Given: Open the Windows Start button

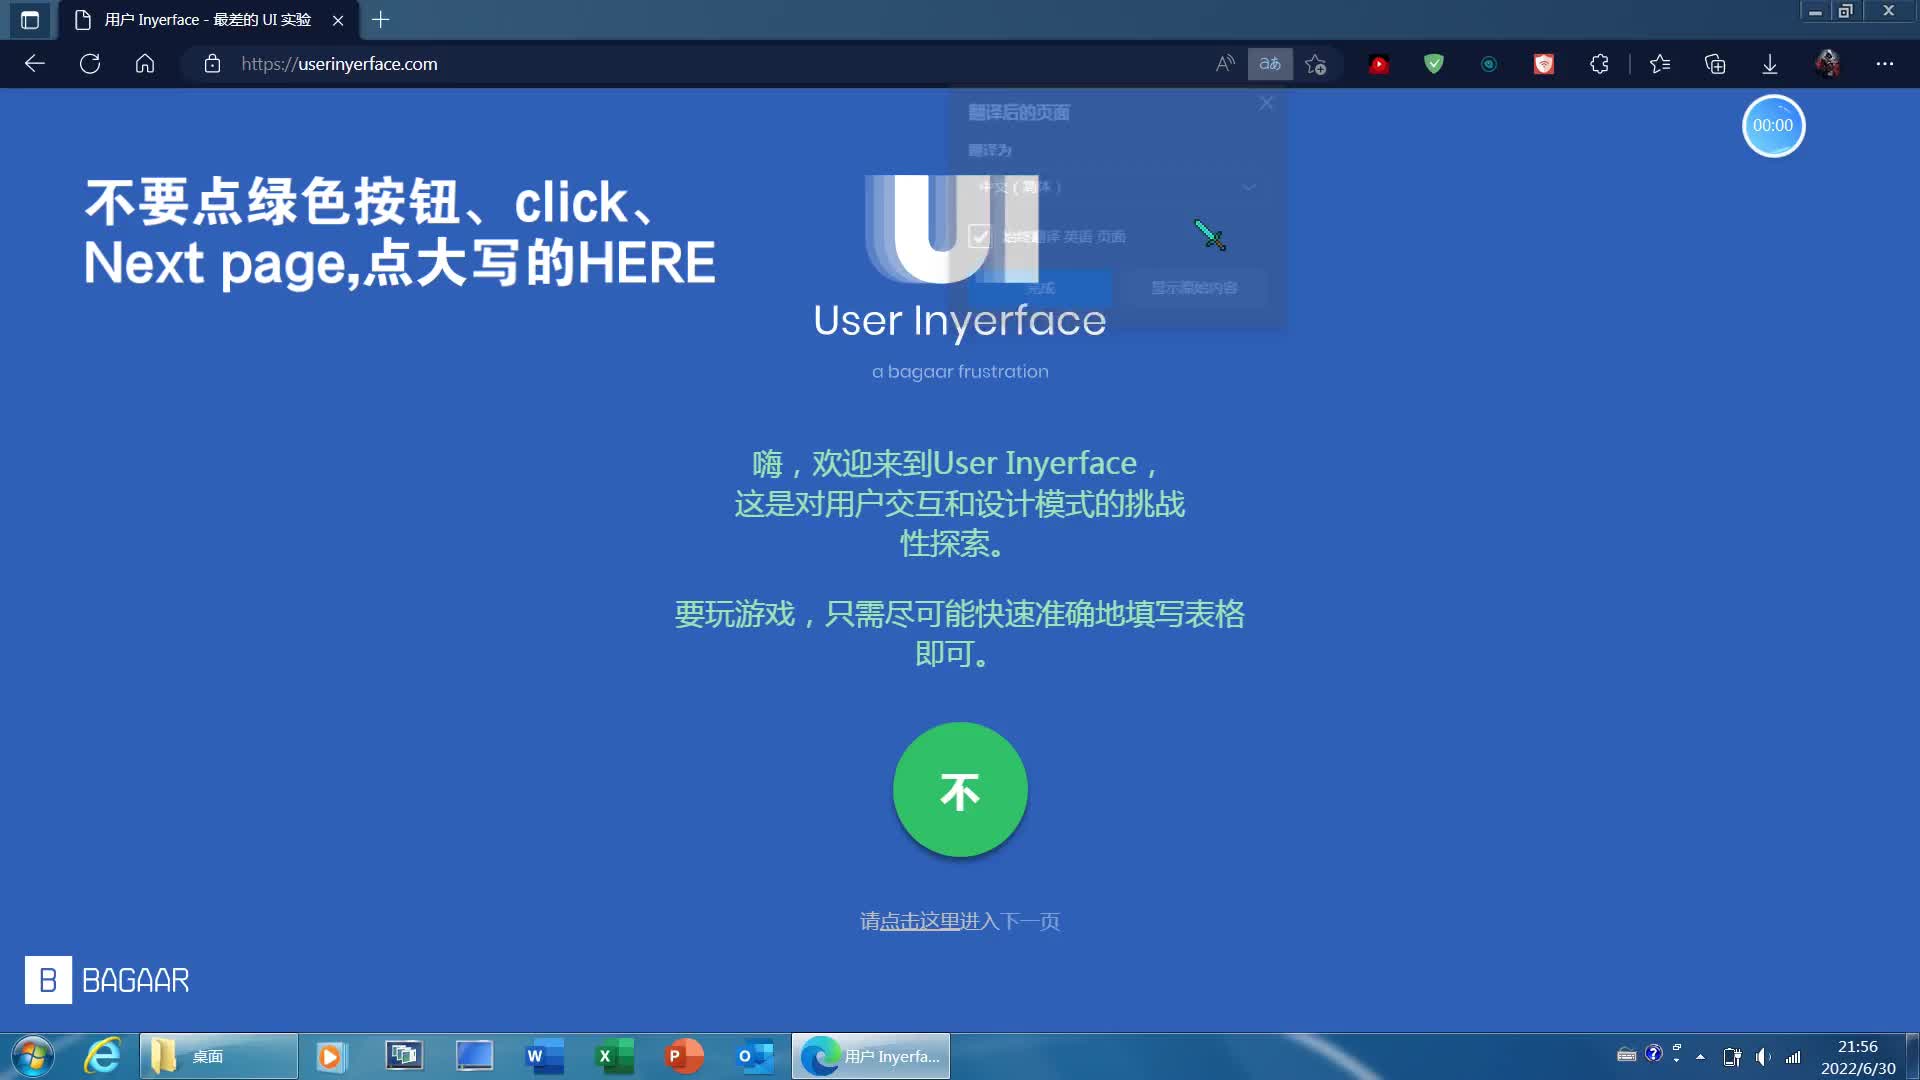Looking at the screenshot, I should tap(32, 1056).
